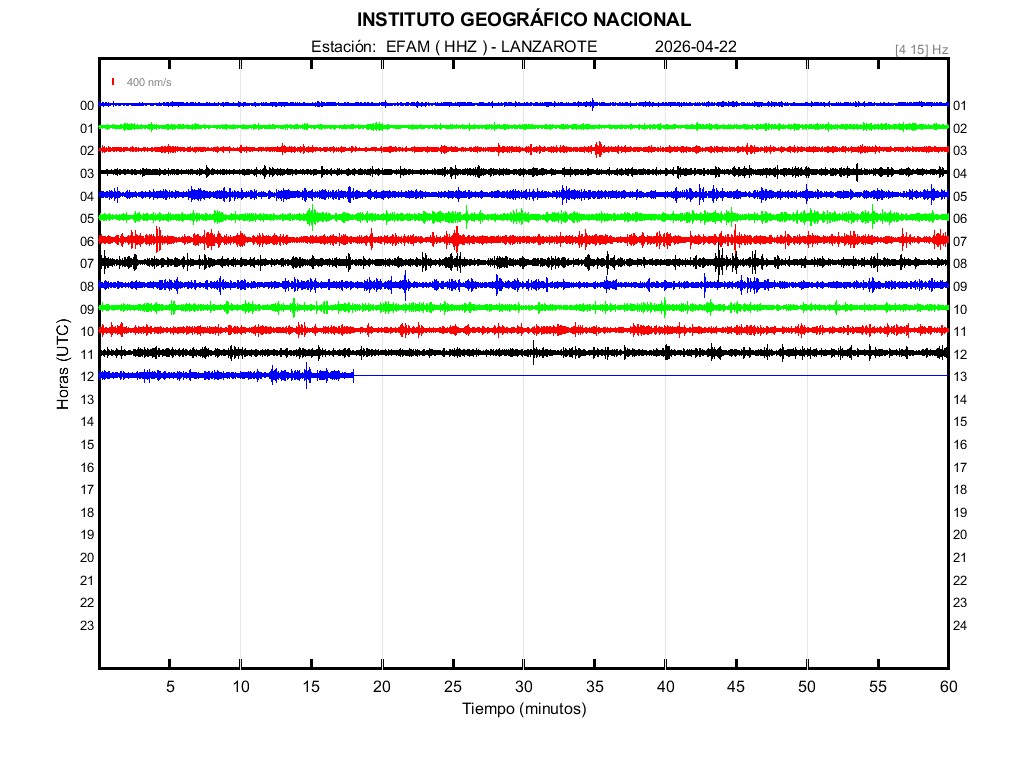Select the 60 minute tick label
Image resolution: width=1024 pixels, height=768 pixels.
(947, 687)
